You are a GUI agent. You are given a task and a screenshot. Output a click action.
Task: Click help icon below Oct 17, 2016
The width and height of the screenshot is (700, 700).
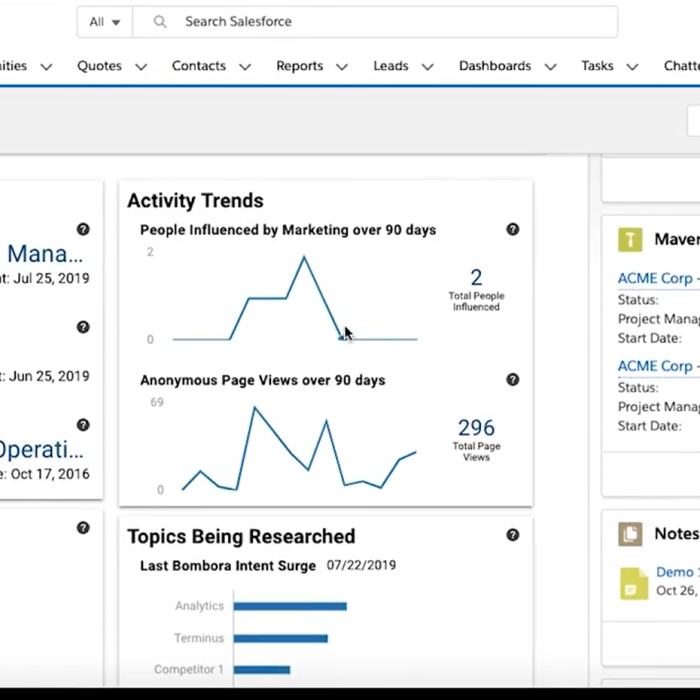click(83, 528)
